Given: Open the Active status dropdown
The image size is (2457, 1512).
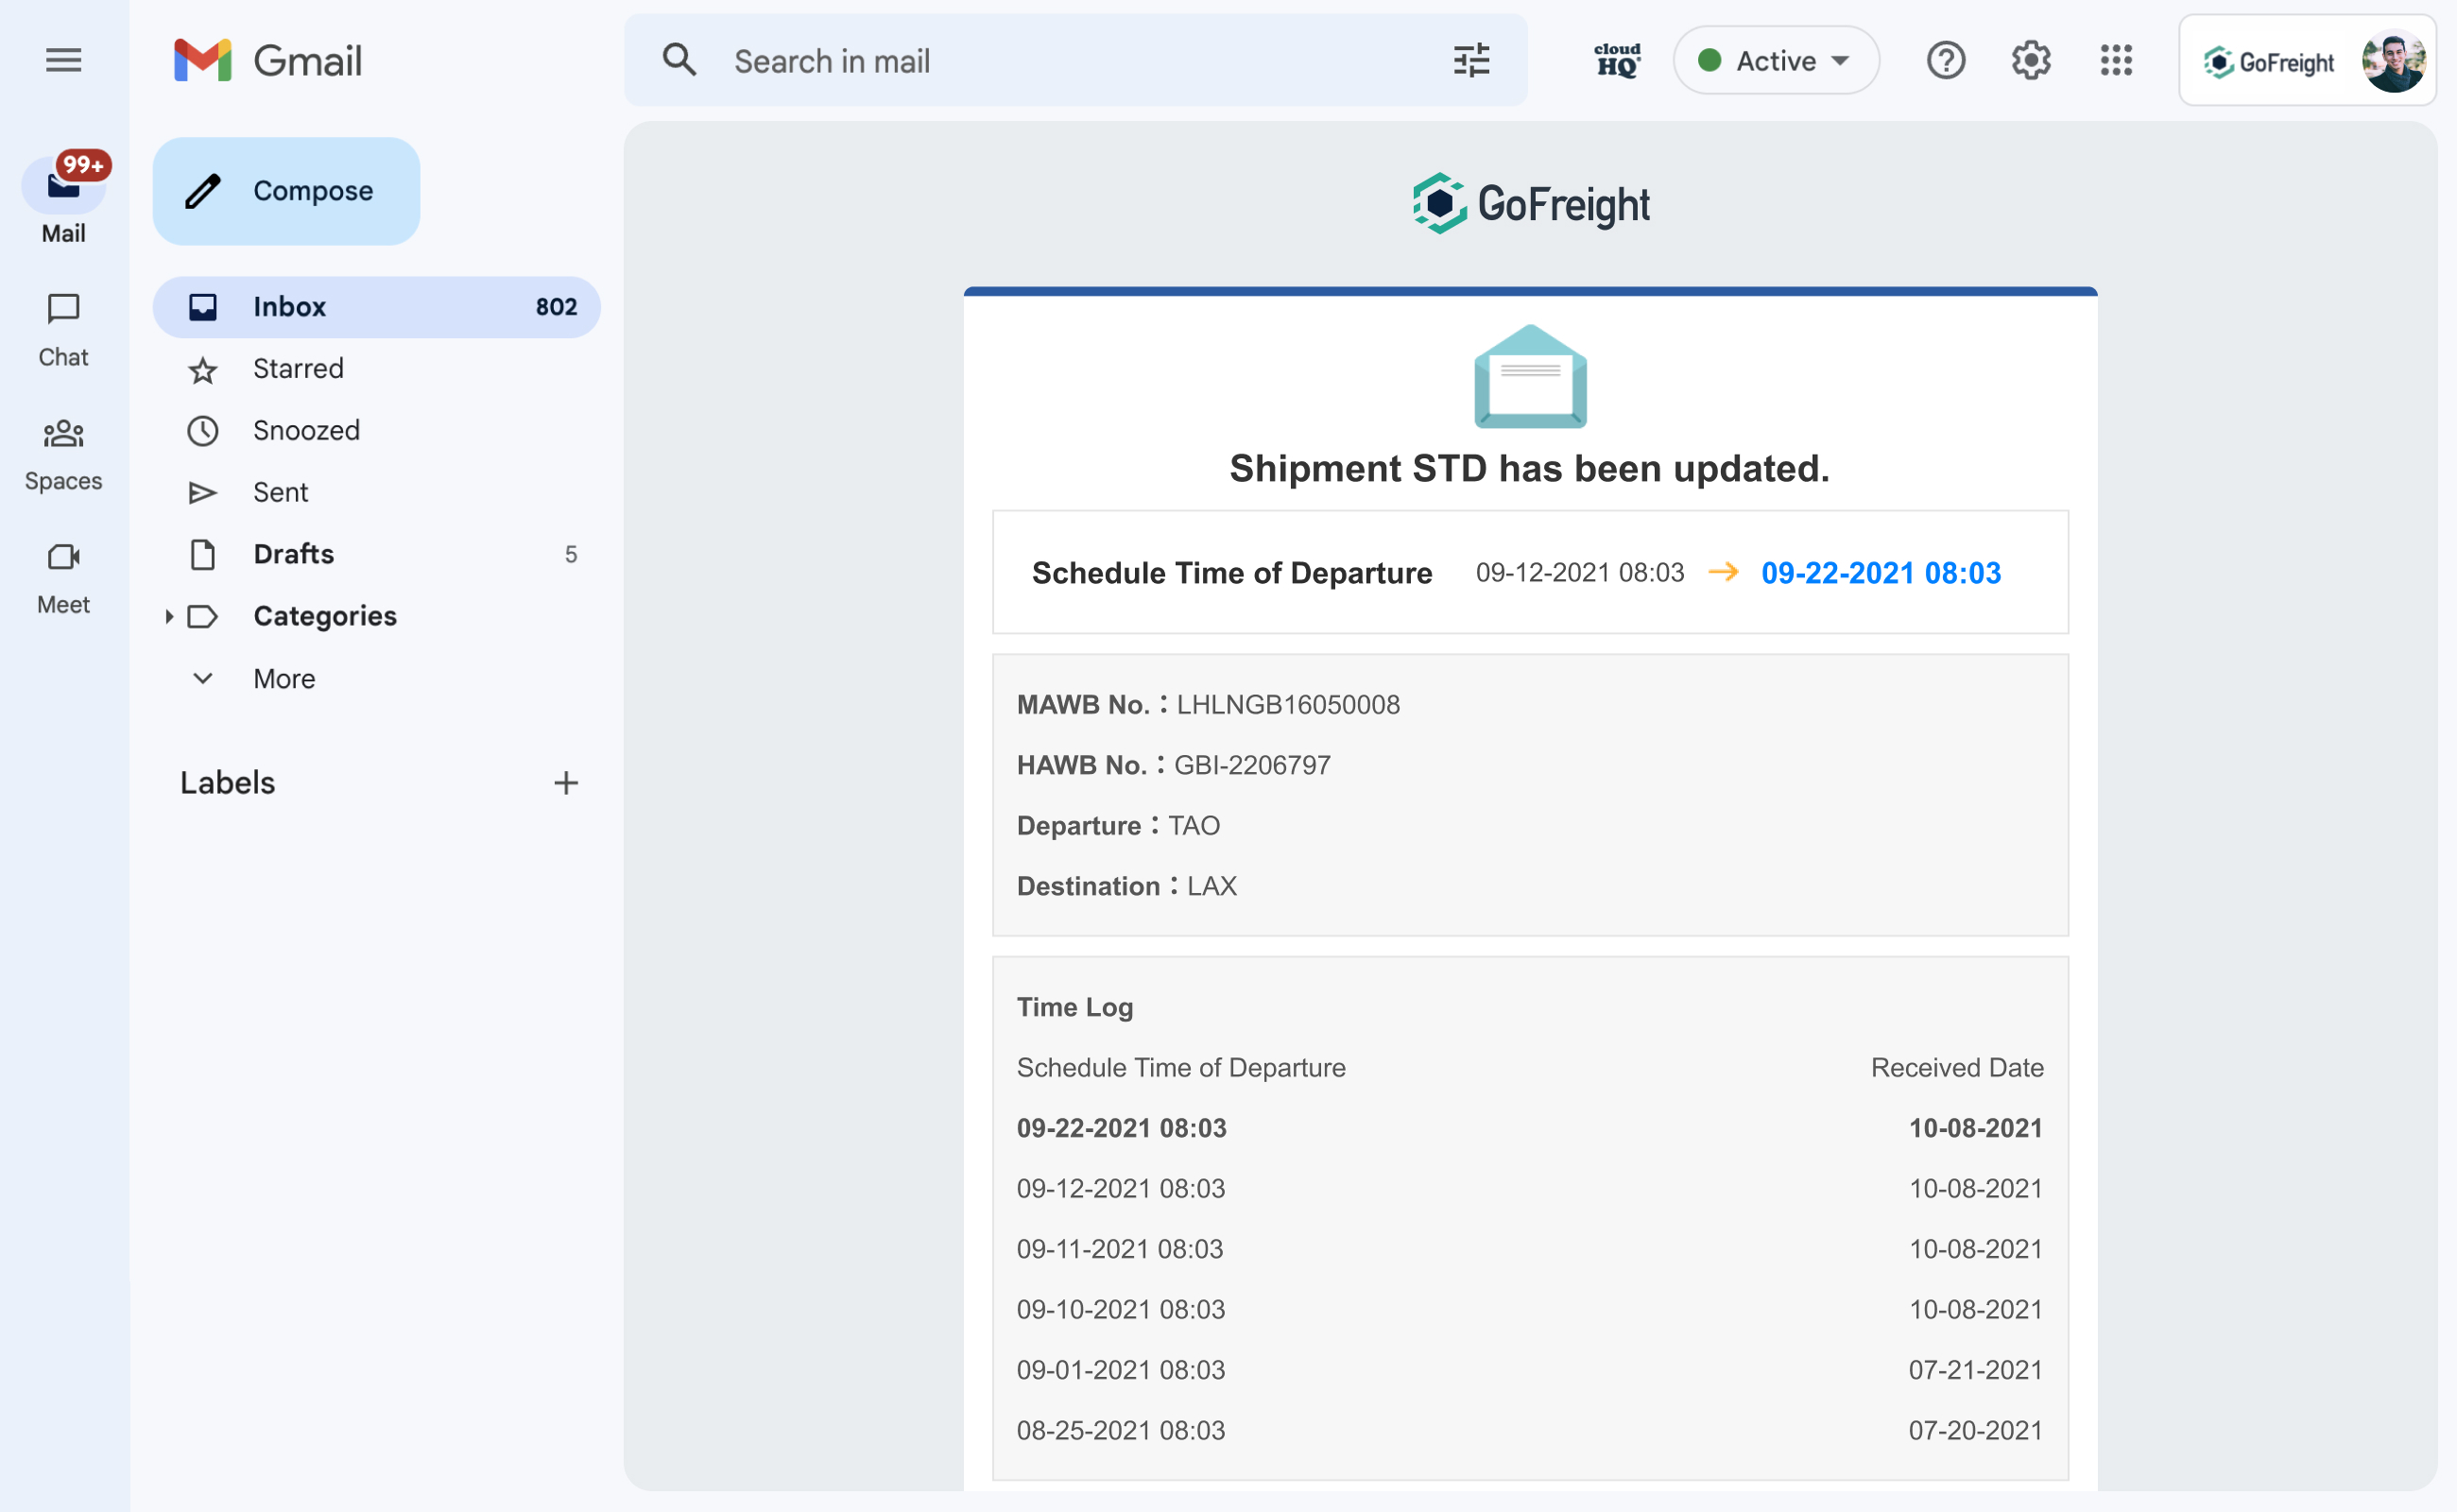Looking at the screenshot, I should [1775, 61].
